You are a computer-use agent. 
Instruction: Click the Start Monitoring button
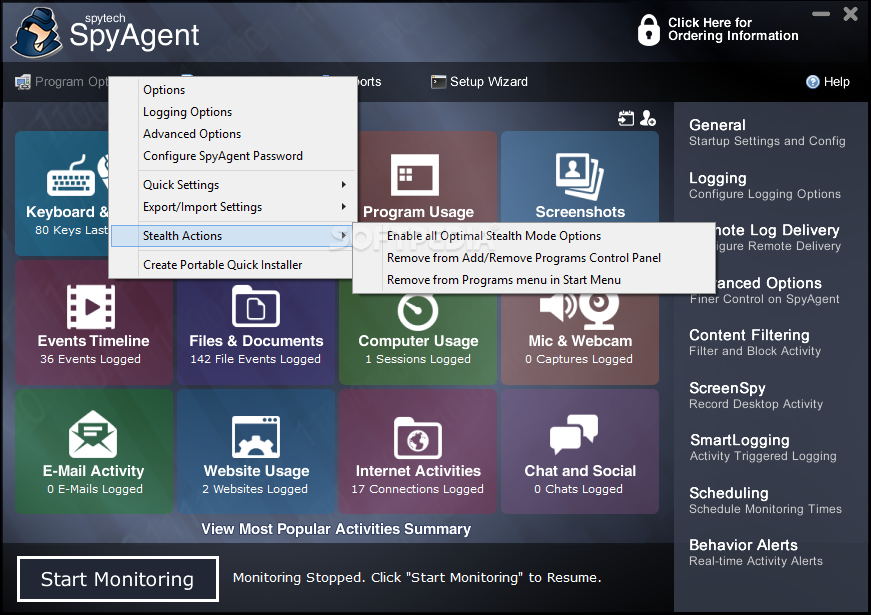(118, 579)
